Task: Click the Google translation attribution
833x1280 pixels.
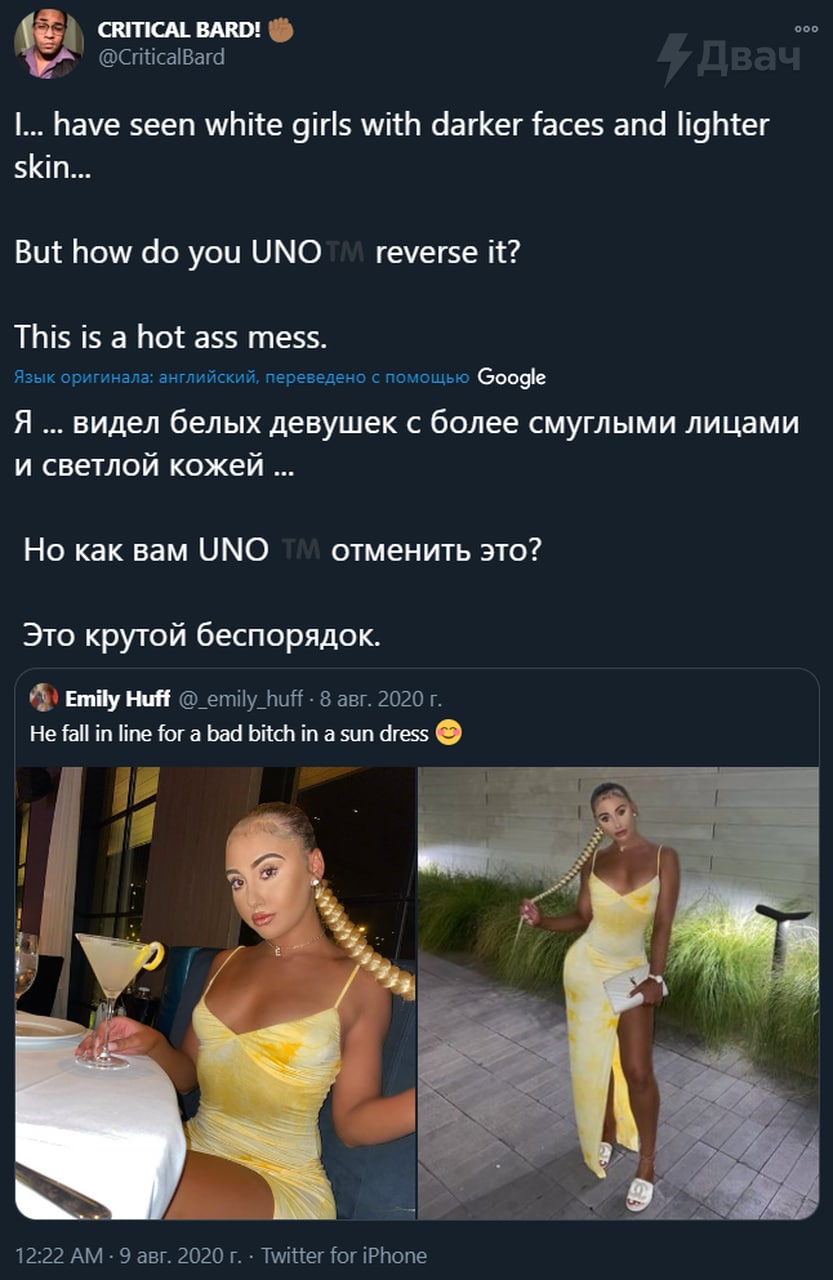Action: point(512,377)
